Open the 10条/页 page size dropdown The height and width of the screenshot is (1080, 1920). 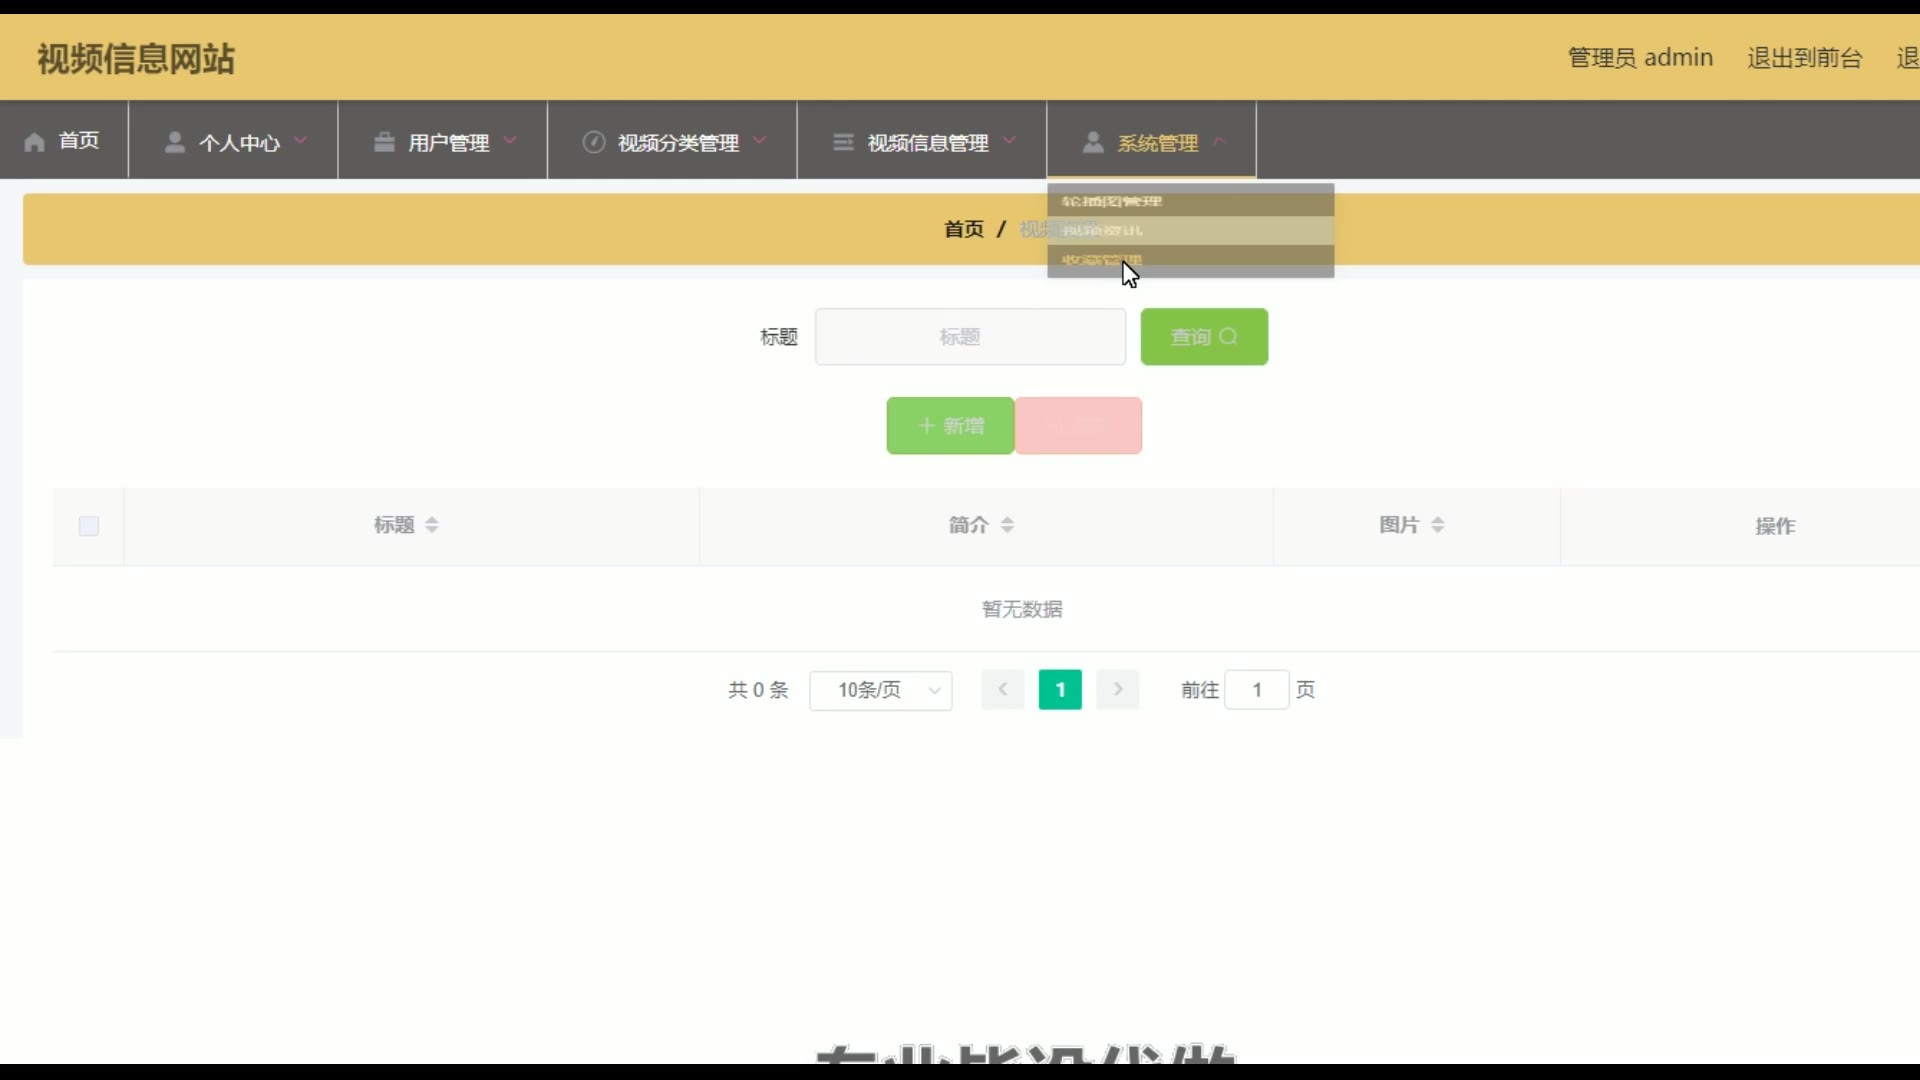(880, 690)
